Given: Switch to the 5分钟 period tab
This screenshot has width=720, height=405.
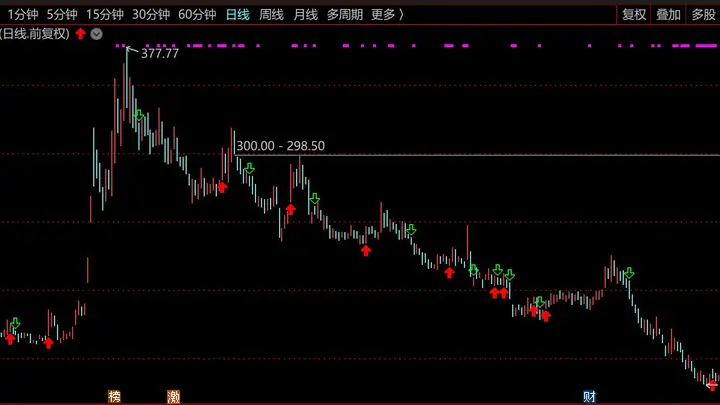Looking at the screenshot, I should pos(62,15).
